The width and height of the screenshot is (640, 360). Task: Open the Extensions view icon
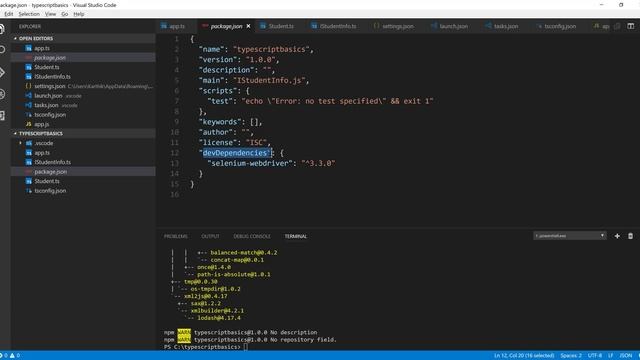[2, 116]
